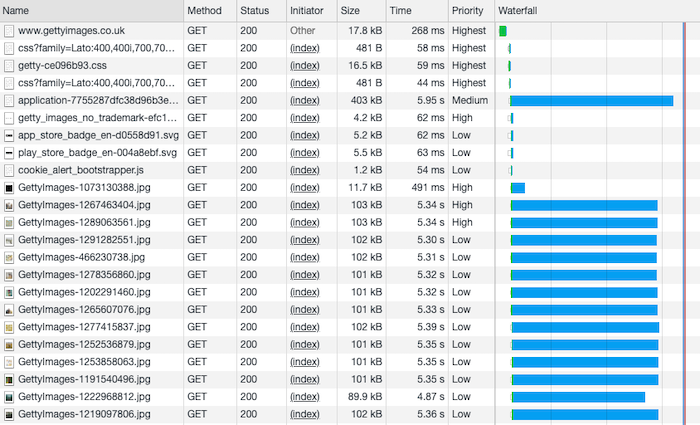Sort by the Size column header
Screen dimensions: 700x425
click(350, 10)
